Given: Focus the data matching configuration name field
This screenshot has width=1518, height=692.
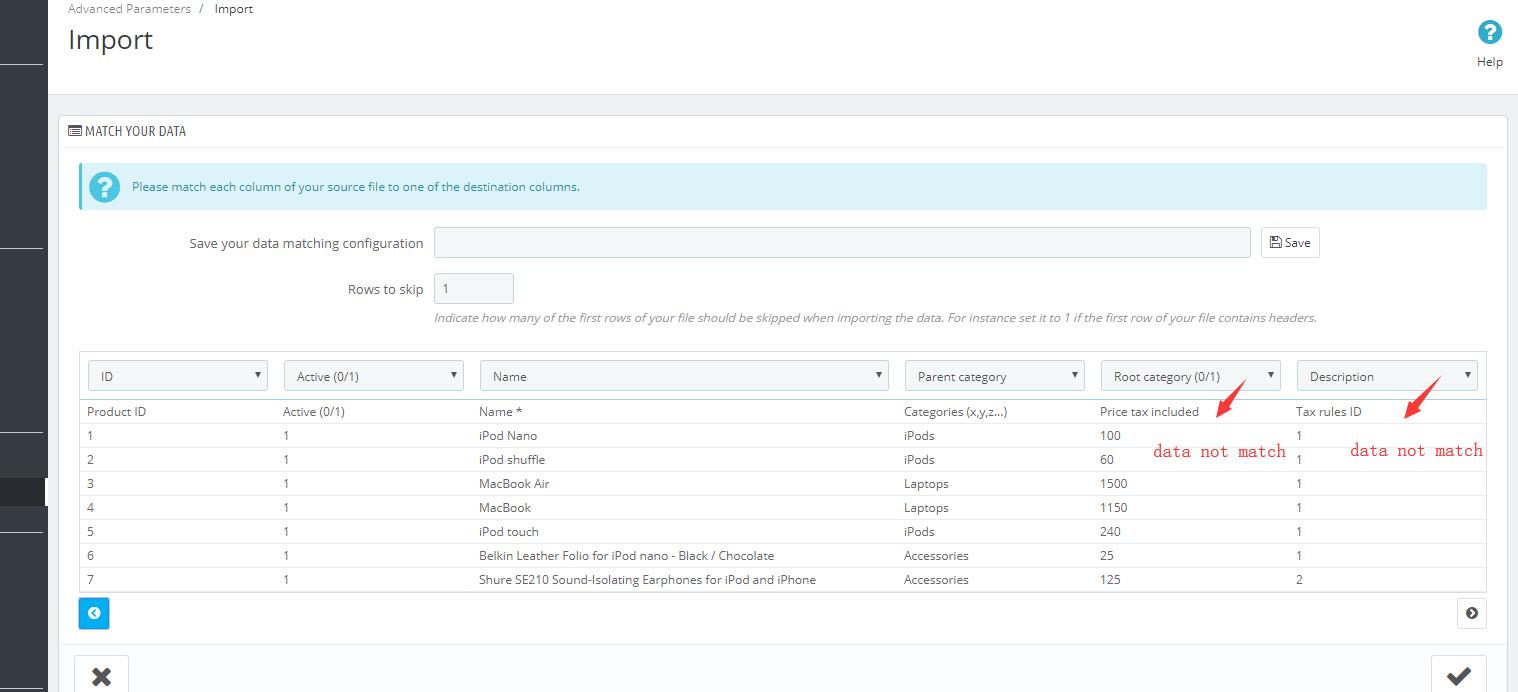Looking at the screenshot, I should point(842,243).
